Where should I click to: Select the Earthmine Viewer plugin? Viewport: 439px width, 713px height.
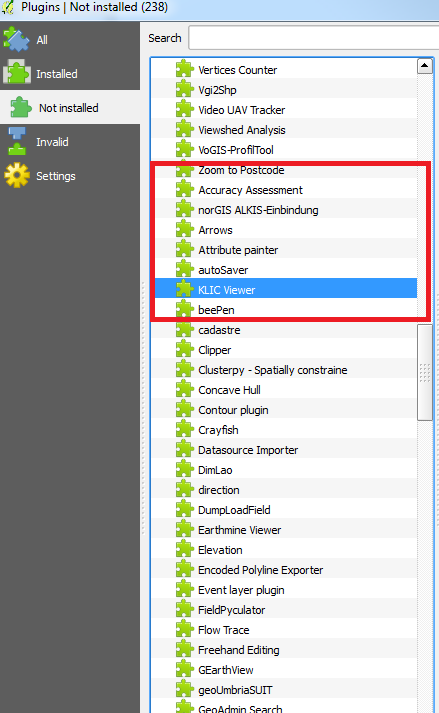(284, 530)
